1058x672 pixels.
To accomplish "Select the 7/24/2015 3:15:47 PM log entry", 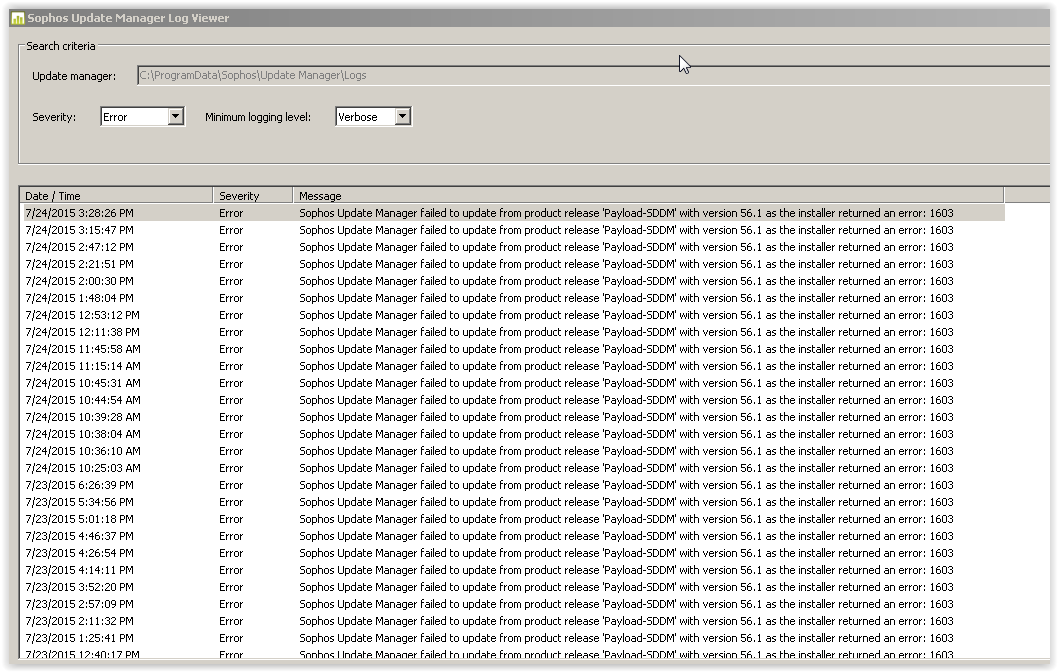I will pos(513,230).
